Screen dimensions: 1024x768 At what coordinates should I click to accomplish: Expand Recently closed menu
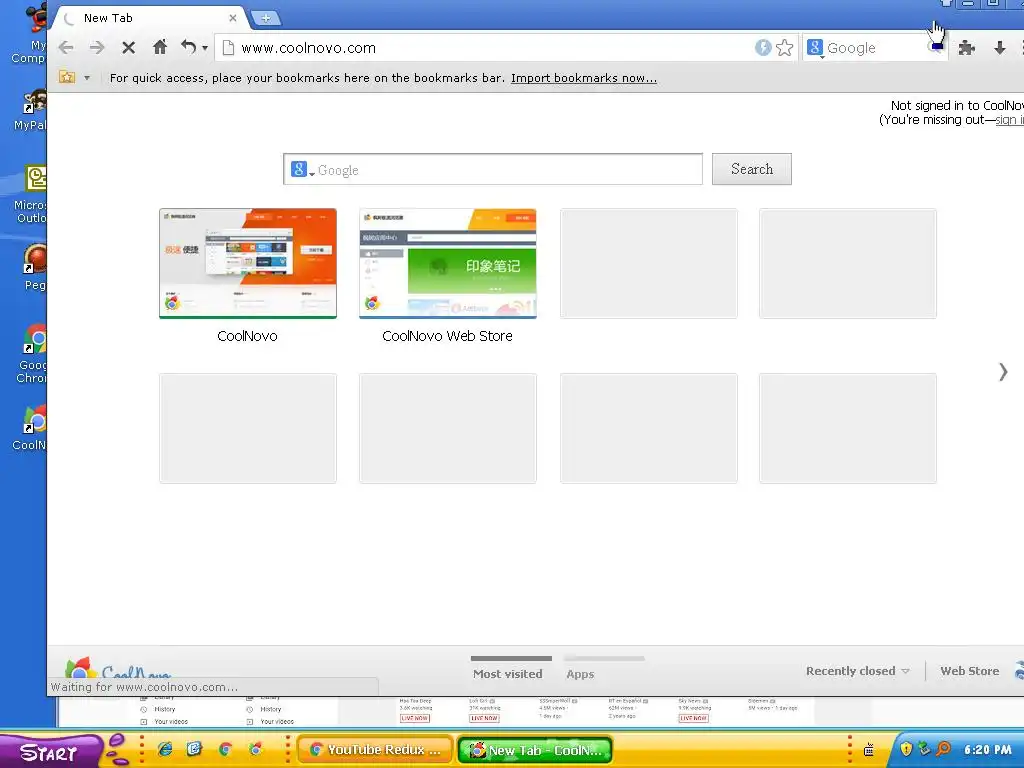857,671
